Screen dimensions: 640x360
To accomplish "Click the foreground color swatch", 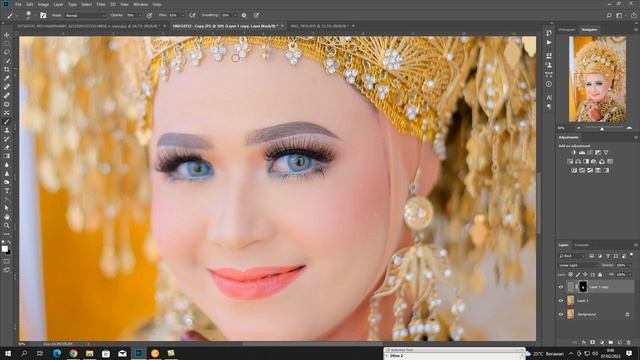I will [x=4, y=249].
